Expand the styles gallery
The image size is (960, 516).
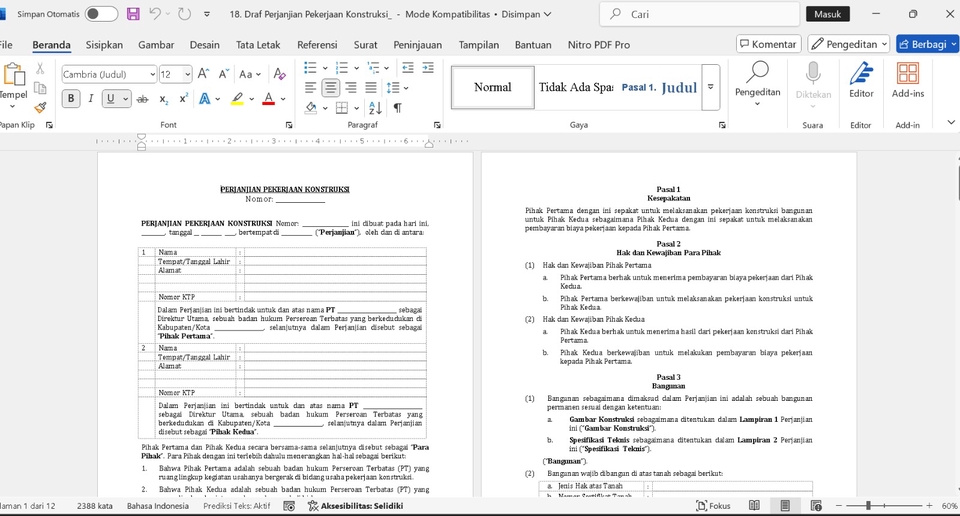click(x=711, y=88)
